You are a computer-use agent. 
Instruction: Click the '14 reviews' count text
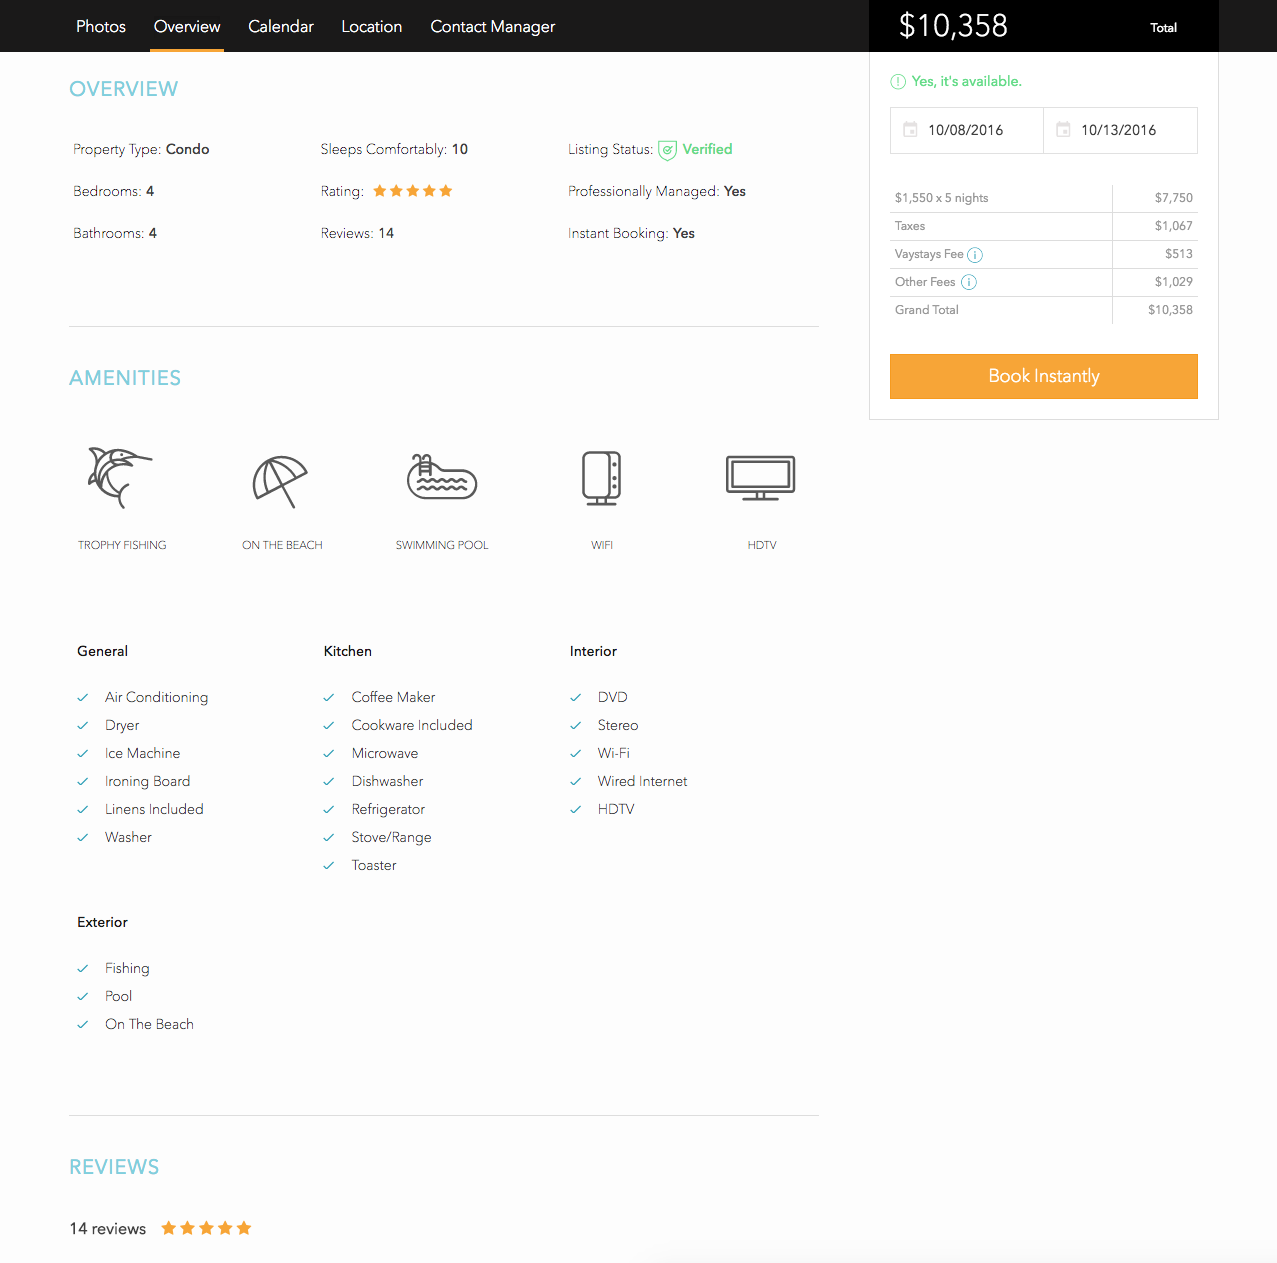click(108, 1229)
